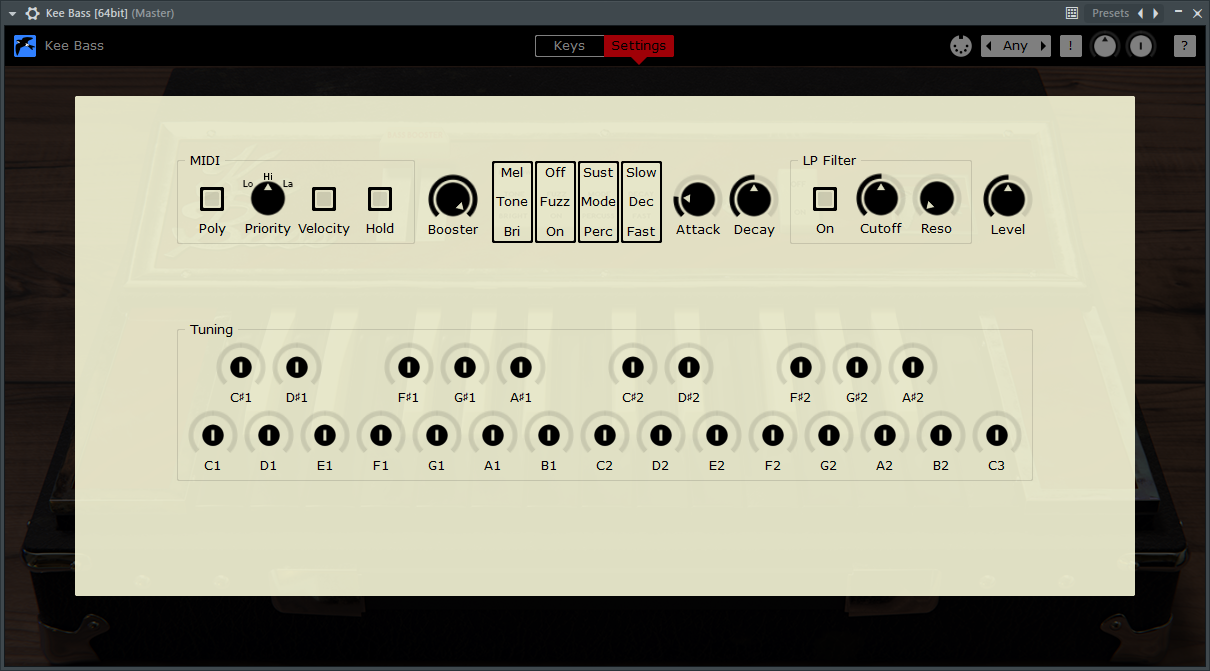The image size is (1210, 671).
Task: Click the Cutoff knob
Action: click(x=881, y=199)
